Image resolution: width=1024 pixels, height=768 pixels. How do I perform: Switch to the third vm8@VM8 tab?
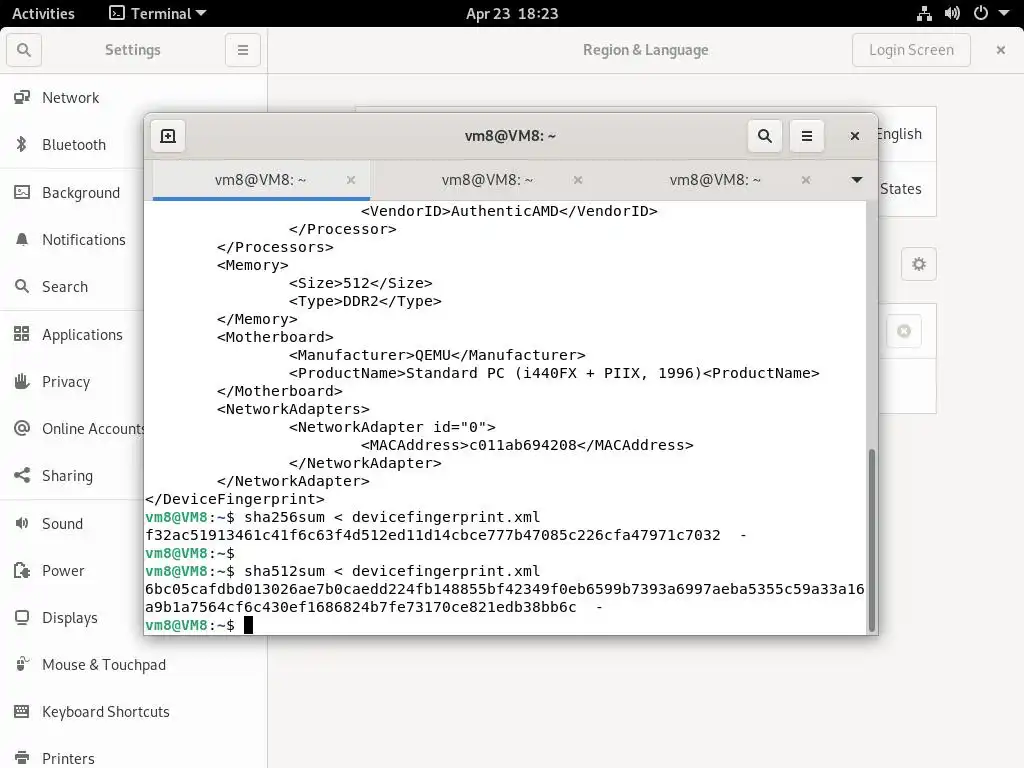[x=715, y=180]
